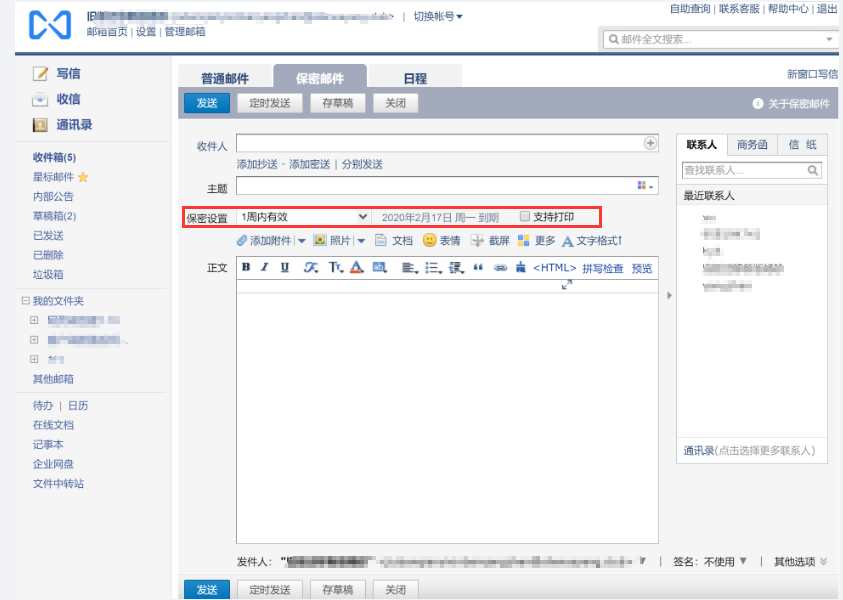The width and height of the screenshot is (843, 600).
Task: Toggle bold formatting in editor
Action: pos(244,268)
